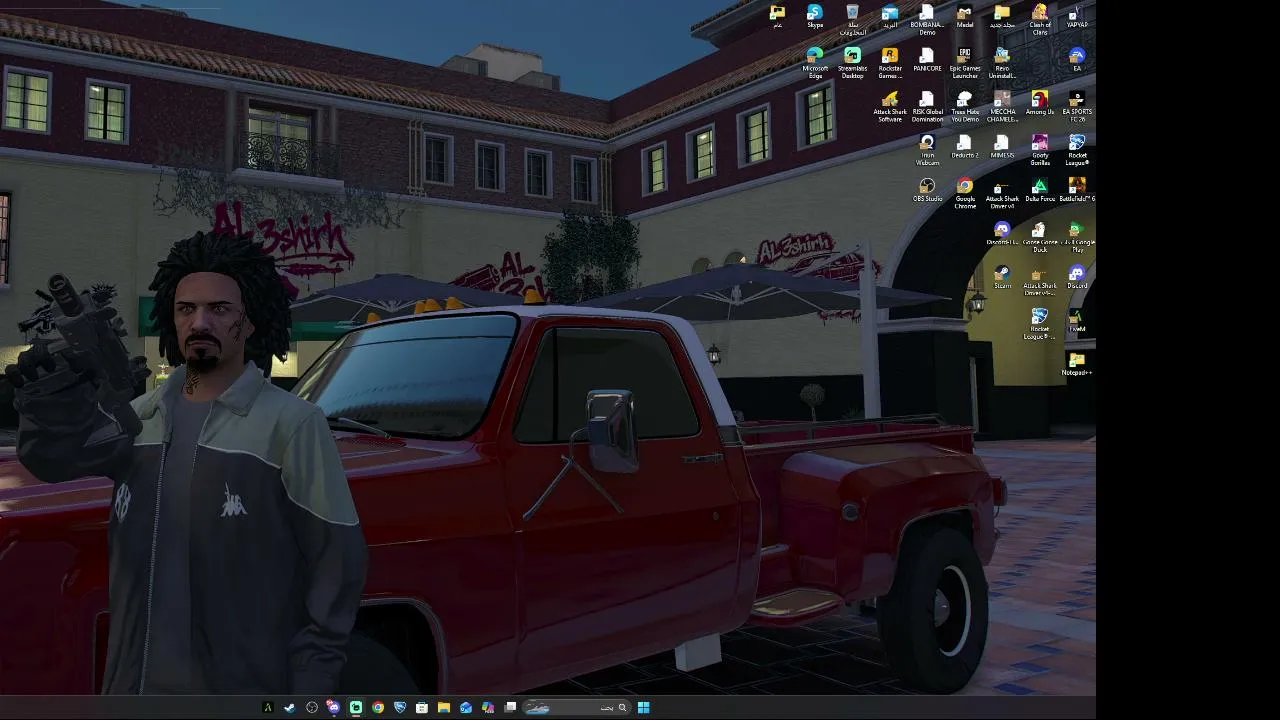Open Skype desktop shortcut
The width and height of the screenshot is (1280, 720).
815,17
